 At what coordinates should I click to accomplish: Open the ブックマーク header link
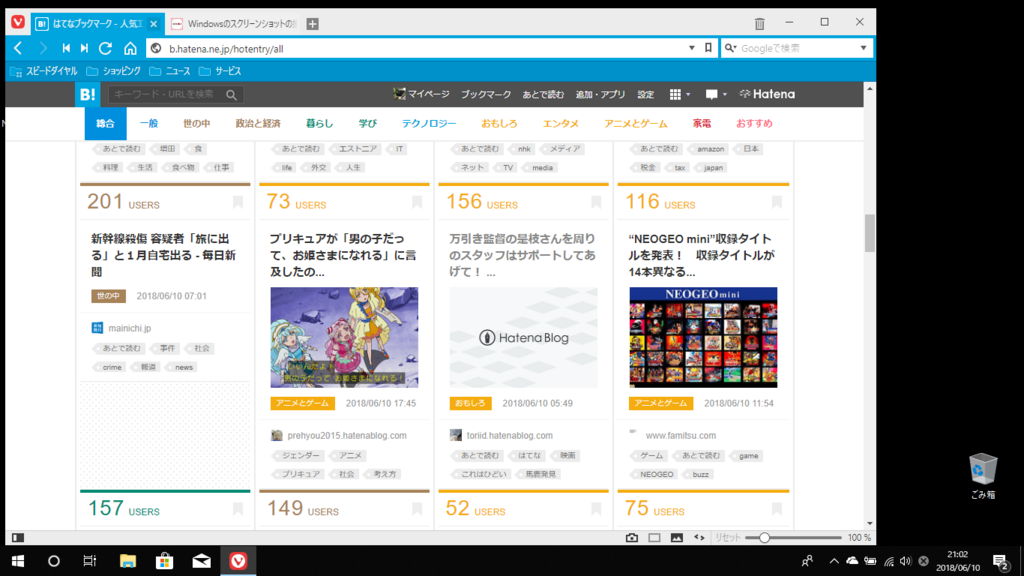tap(486, 95)
